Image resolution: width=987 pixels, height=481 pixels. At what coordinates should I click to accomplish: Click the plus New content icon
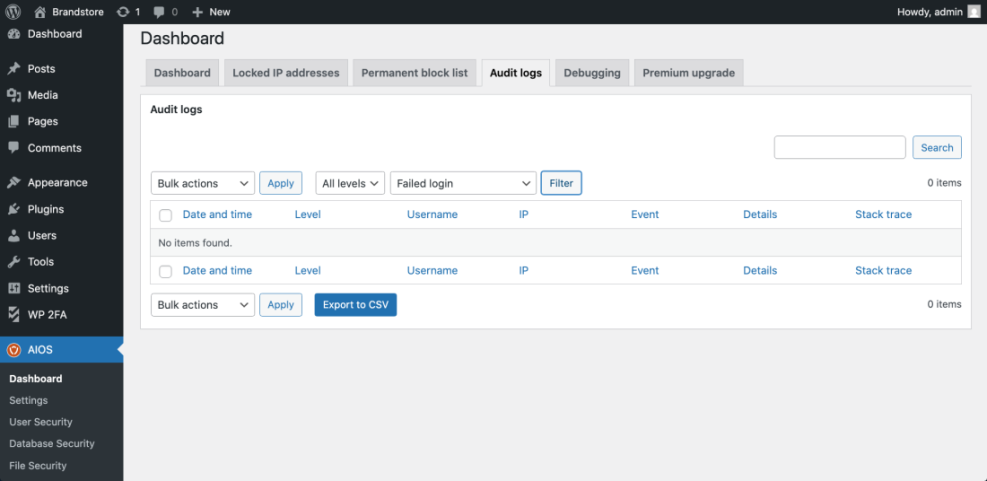coord(197,11)
